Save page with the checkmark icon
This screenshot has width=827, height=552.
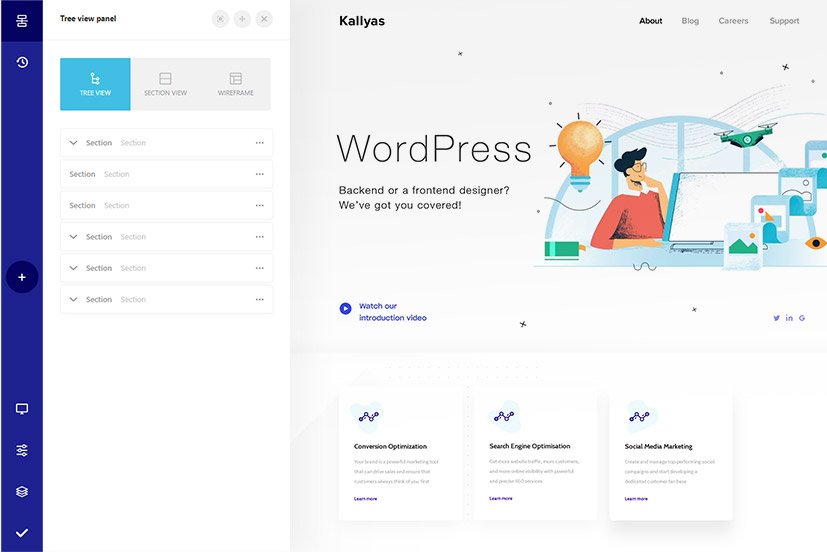(22, 533)
